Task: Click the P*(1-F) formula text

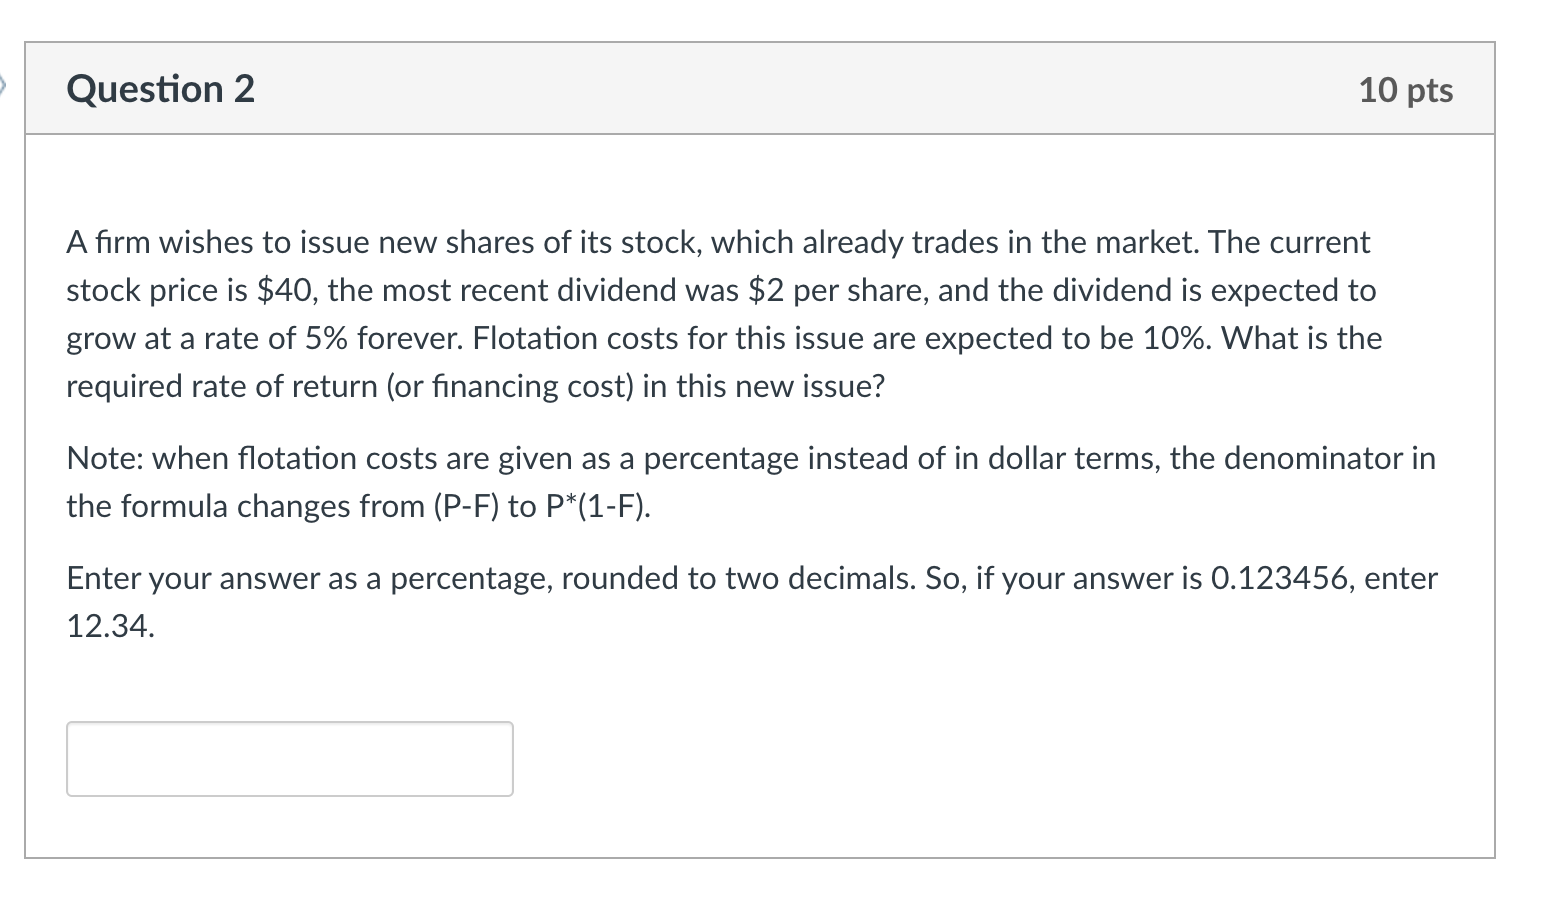Action: (598, 506)
